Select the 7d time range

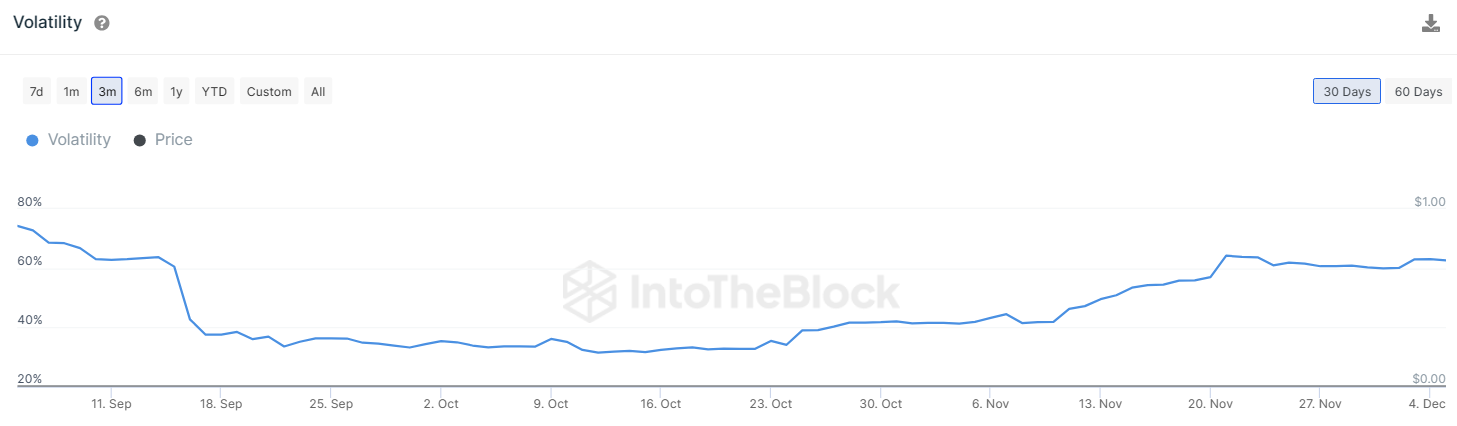[x=37, y=92]
